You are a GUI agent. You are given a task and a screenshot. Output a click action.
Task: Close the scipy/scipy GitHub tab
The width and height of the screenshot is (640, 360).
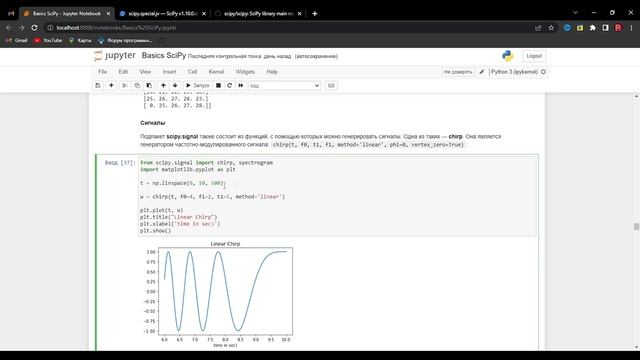tap(300, 13)
